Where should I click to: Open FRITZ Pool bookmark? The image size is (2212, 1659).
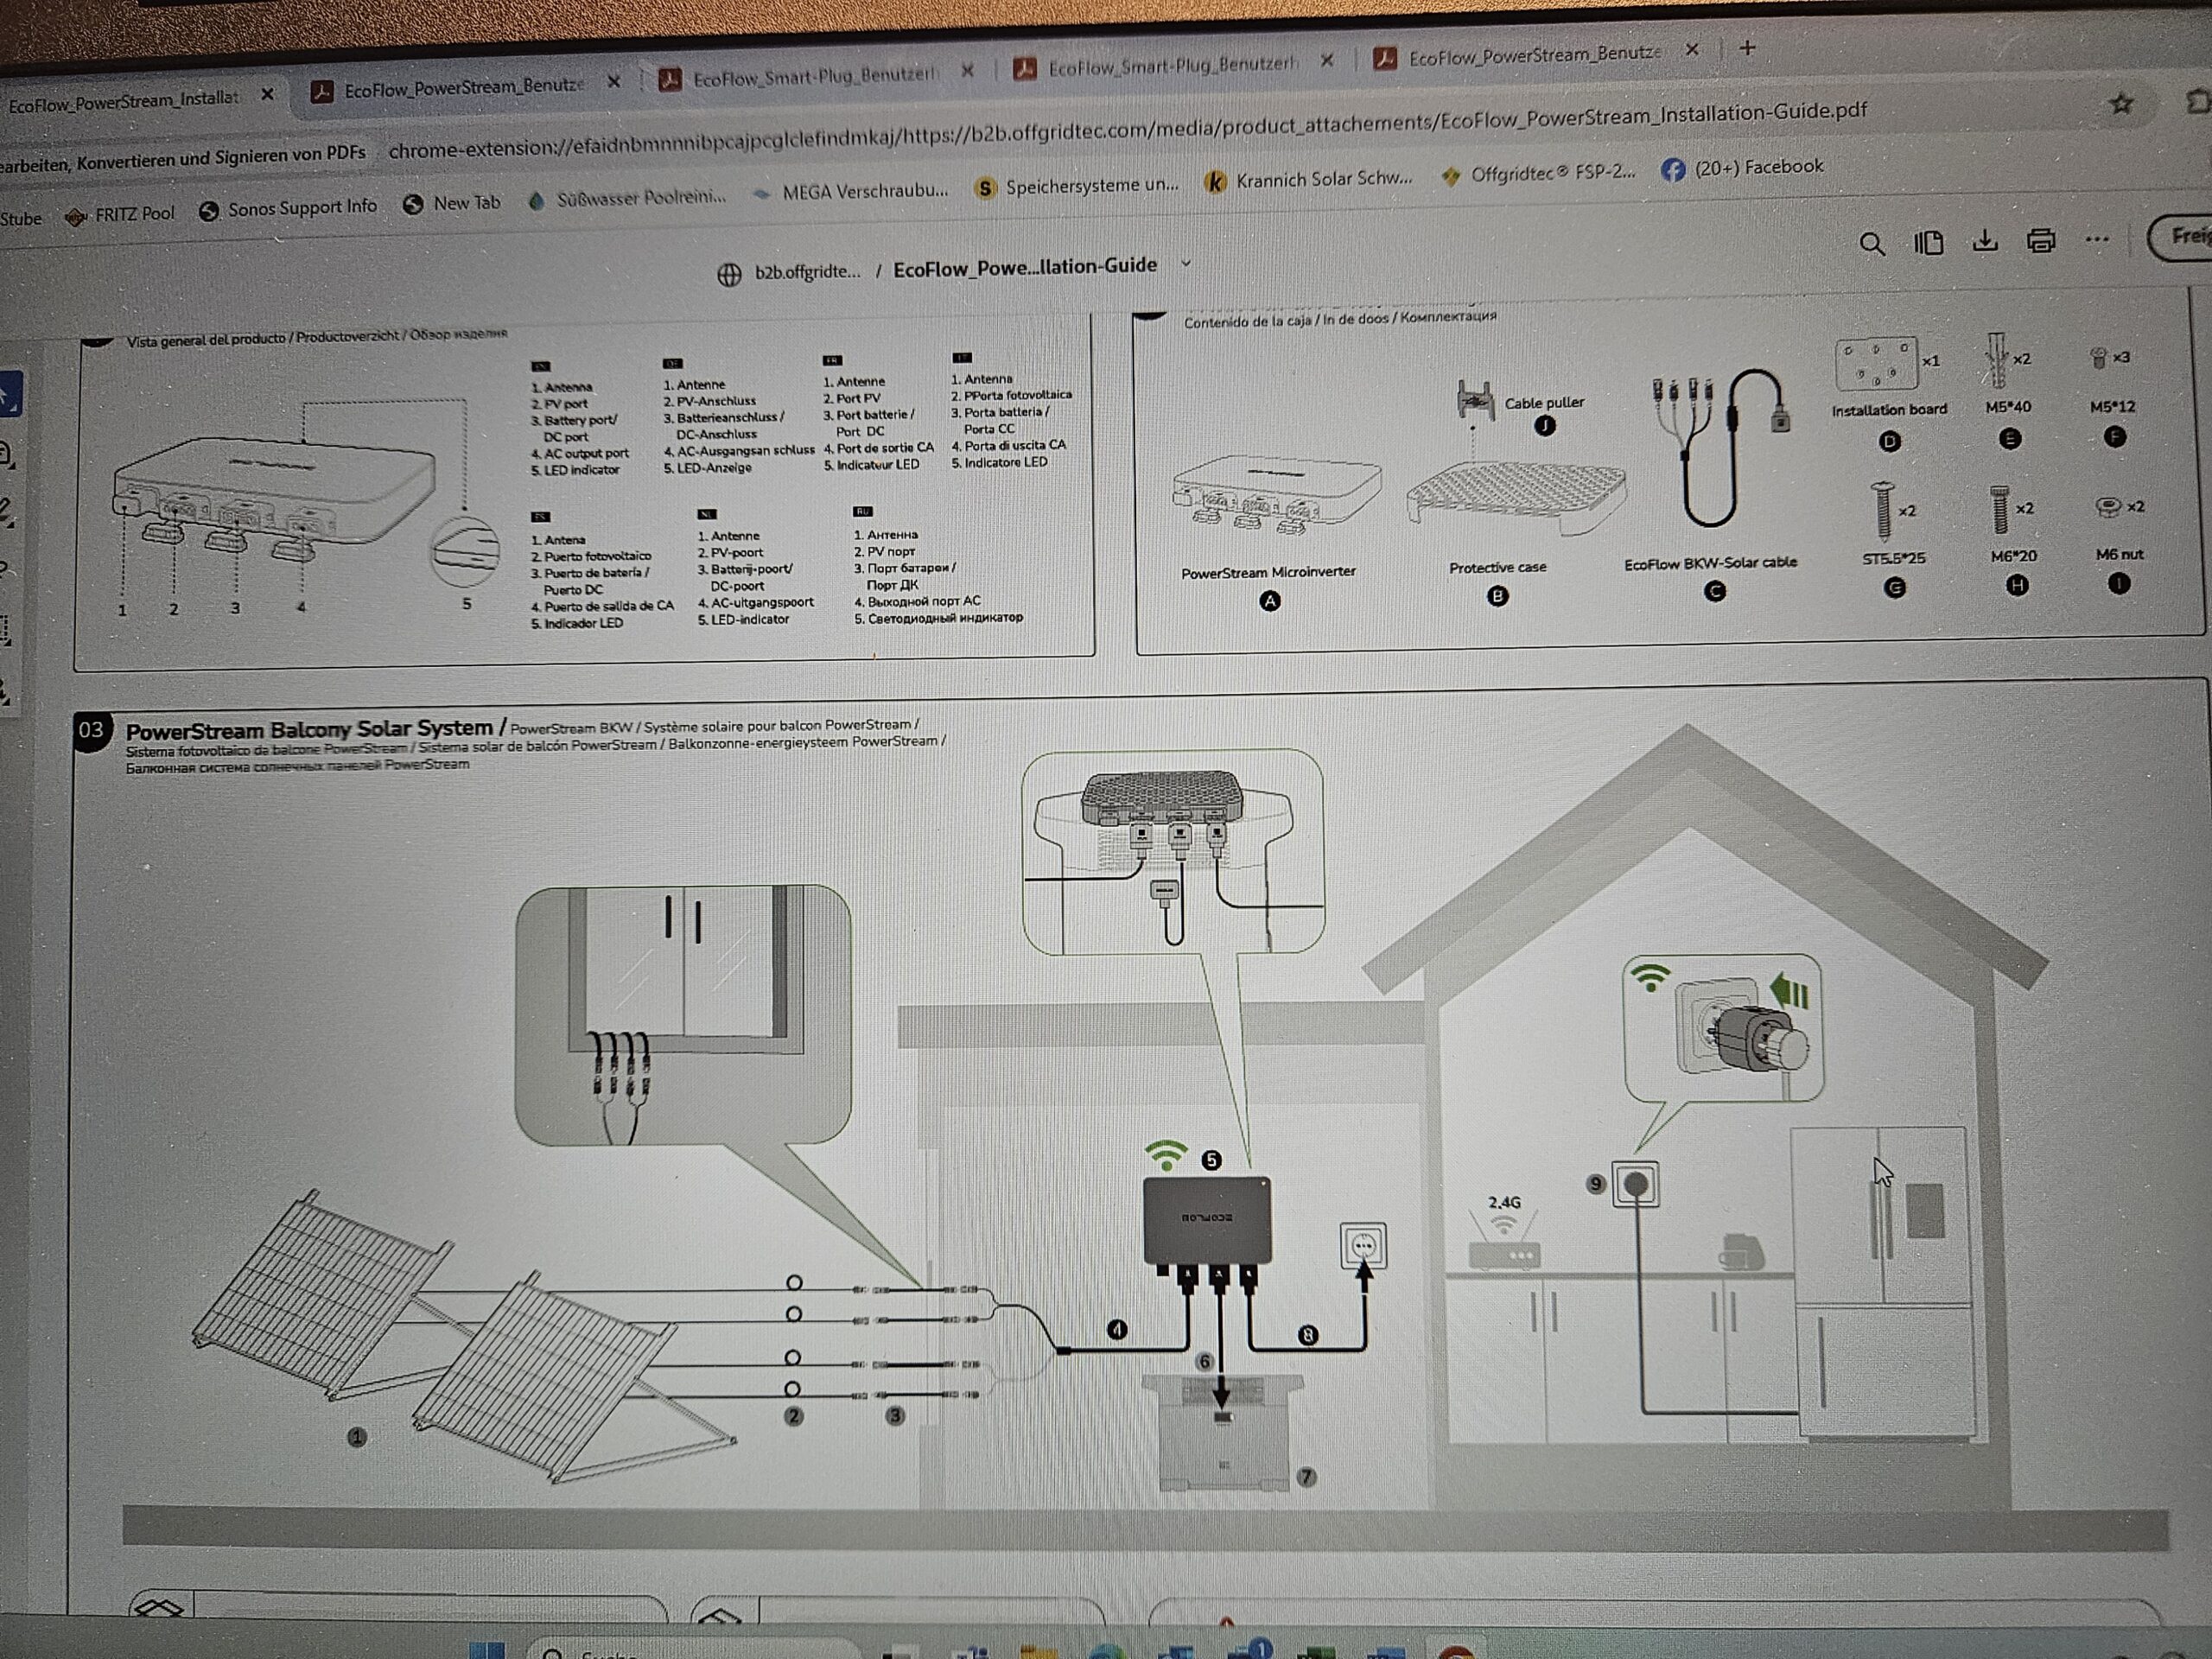[119, 214]
